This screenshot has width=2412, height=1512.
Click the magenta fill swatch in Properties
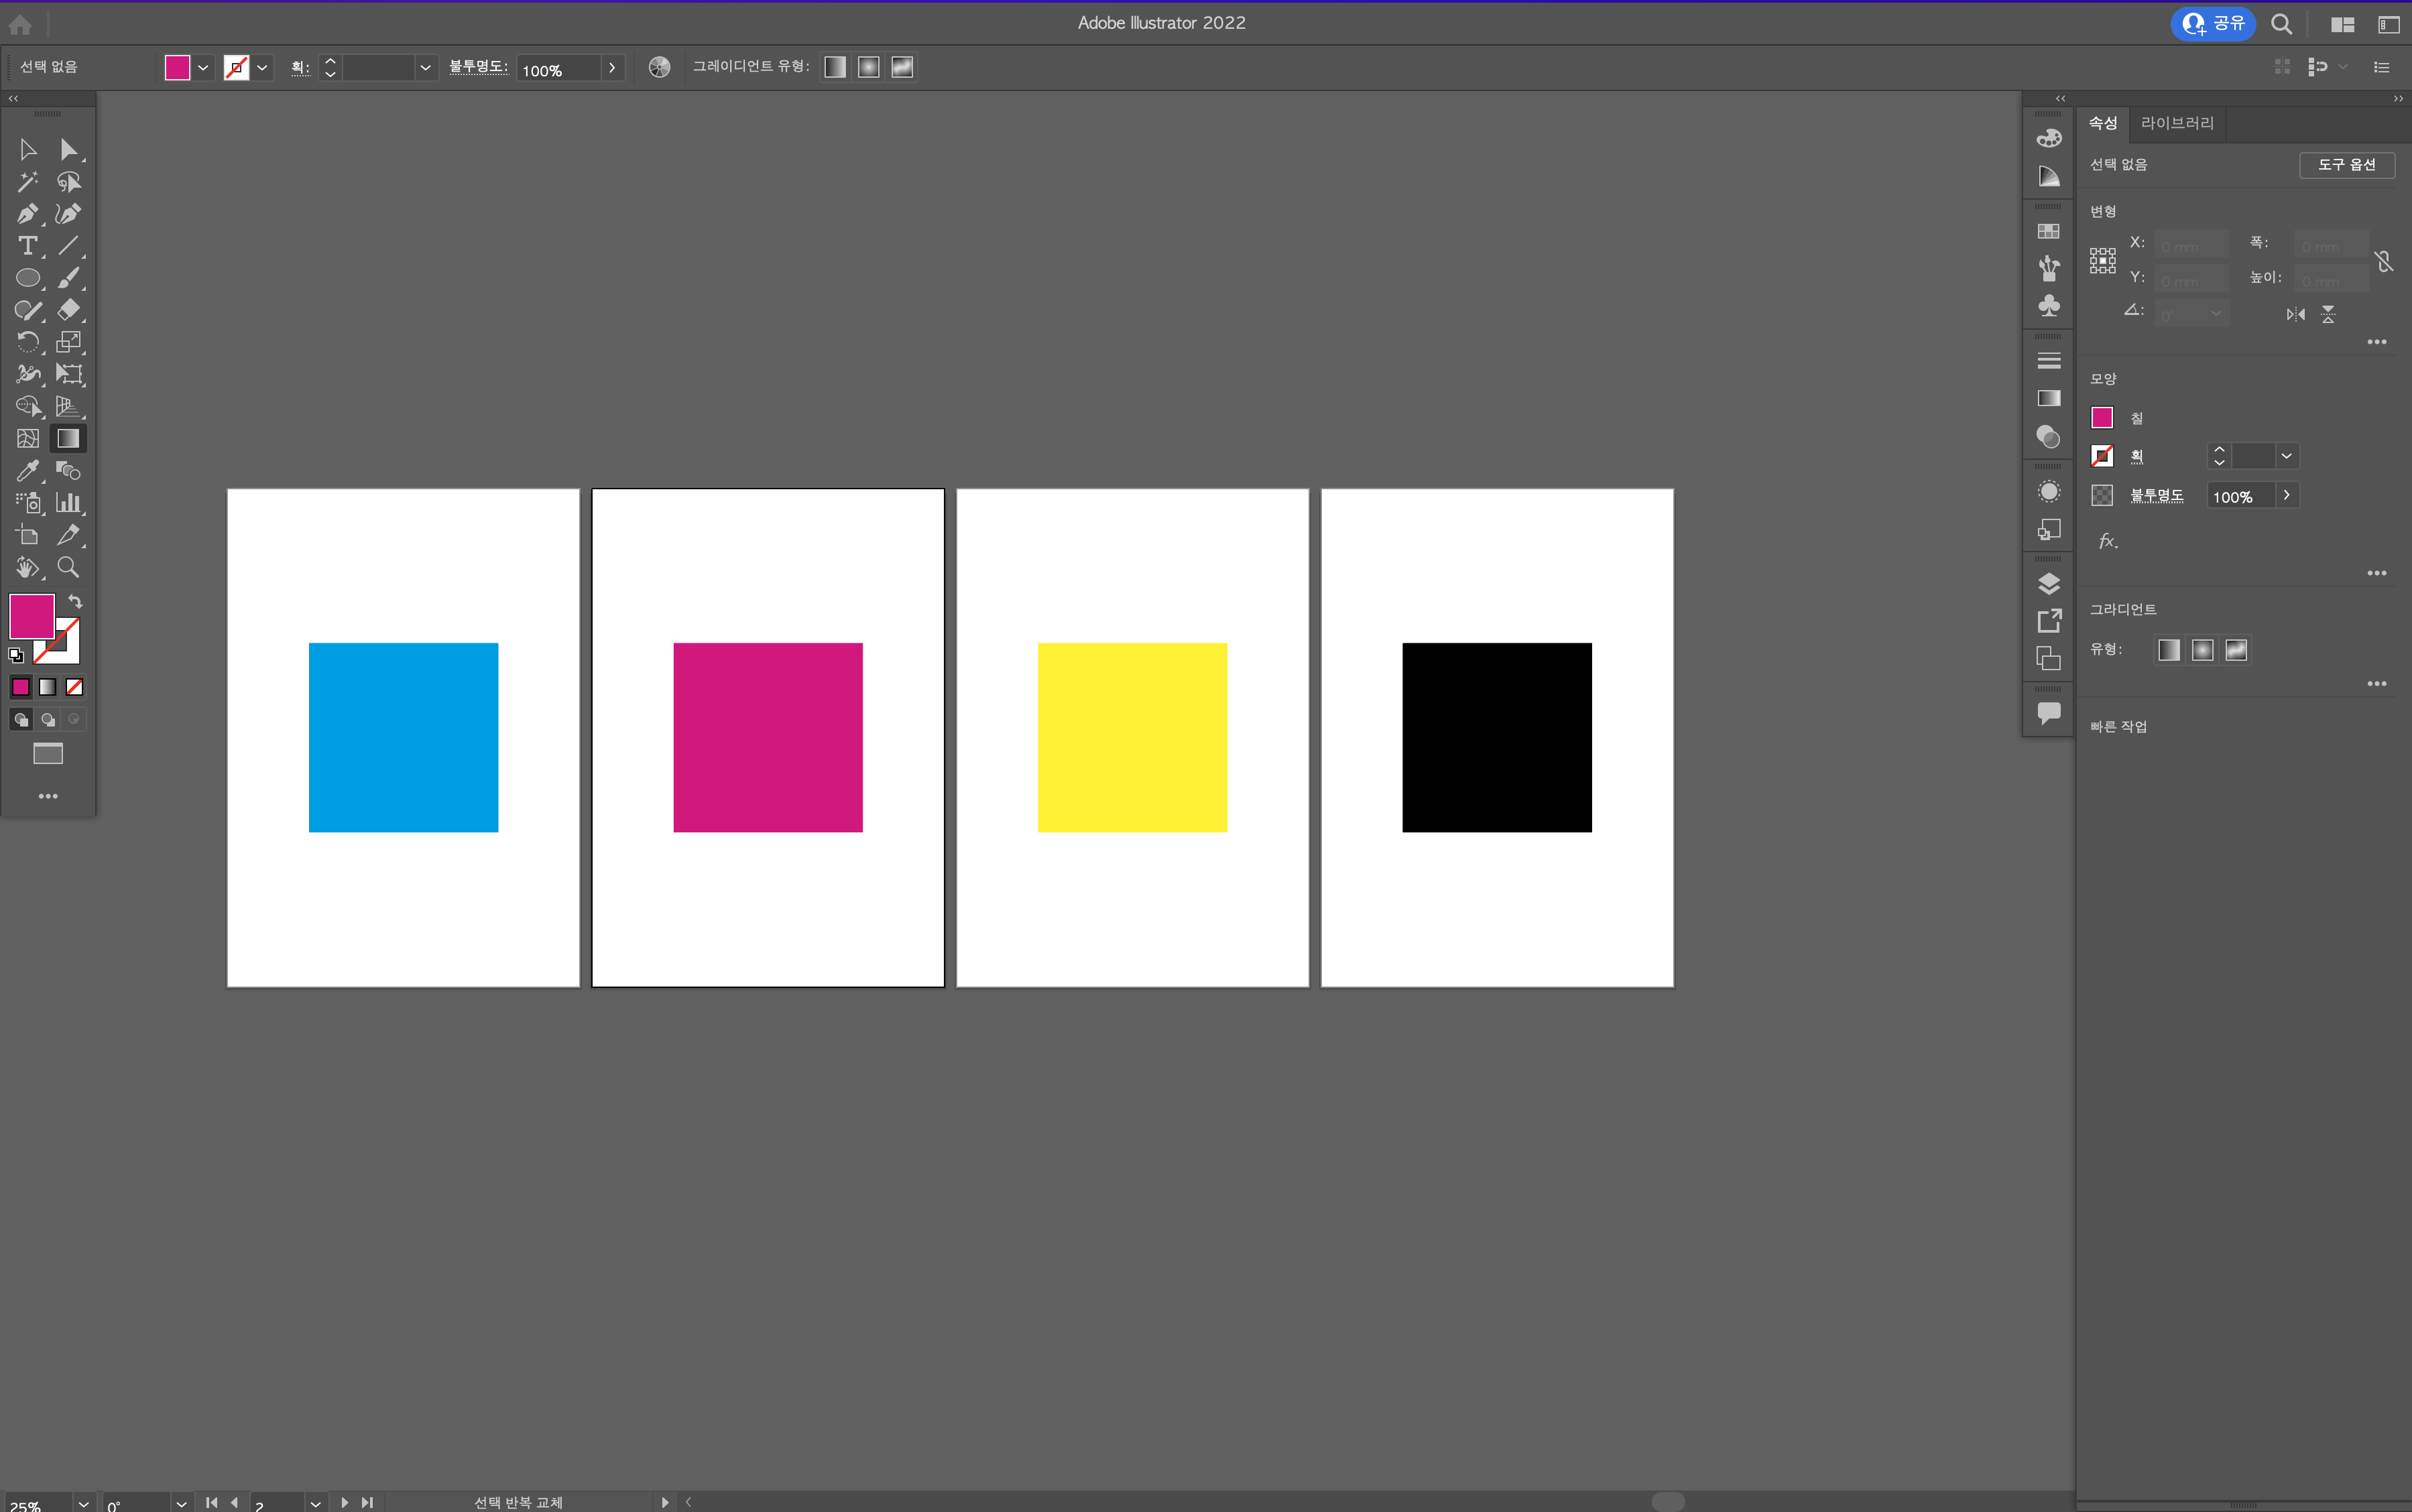(x=2102, y=418)
